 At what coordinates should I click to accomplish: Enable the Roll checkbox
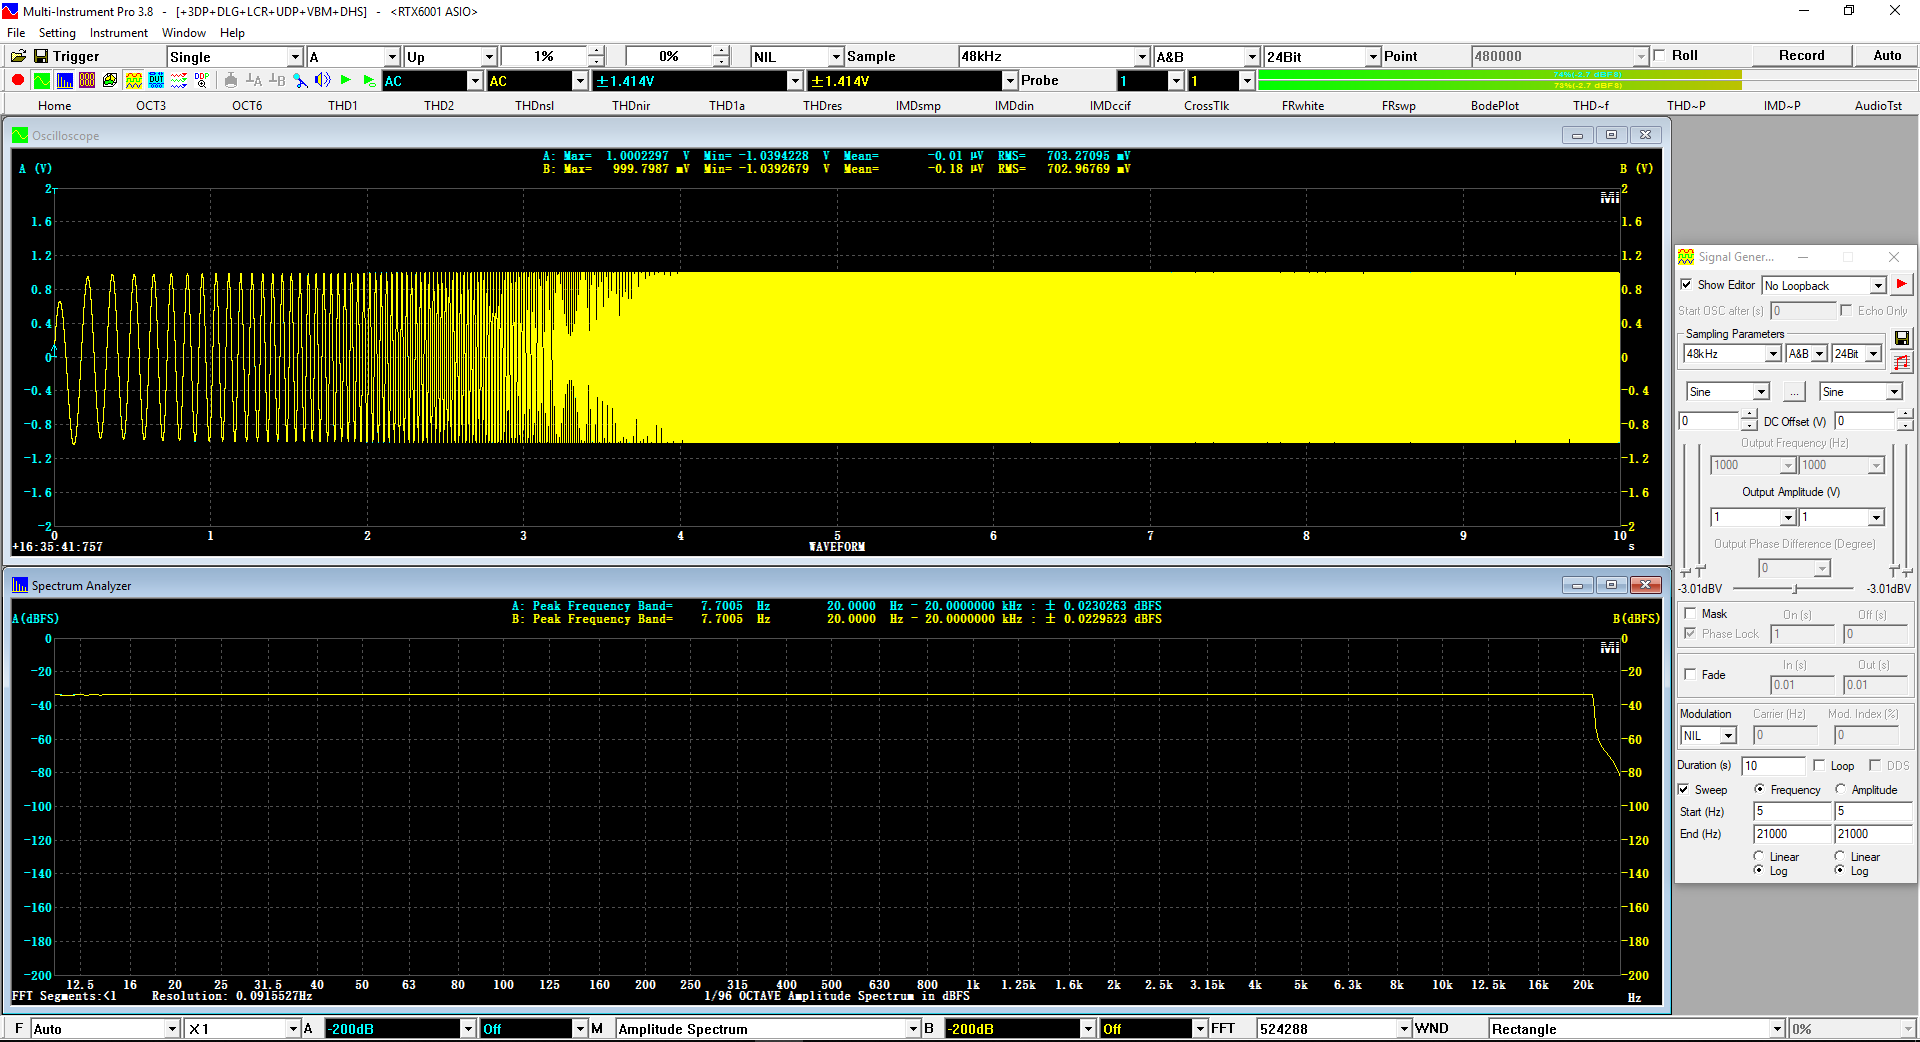(1660, 56)
